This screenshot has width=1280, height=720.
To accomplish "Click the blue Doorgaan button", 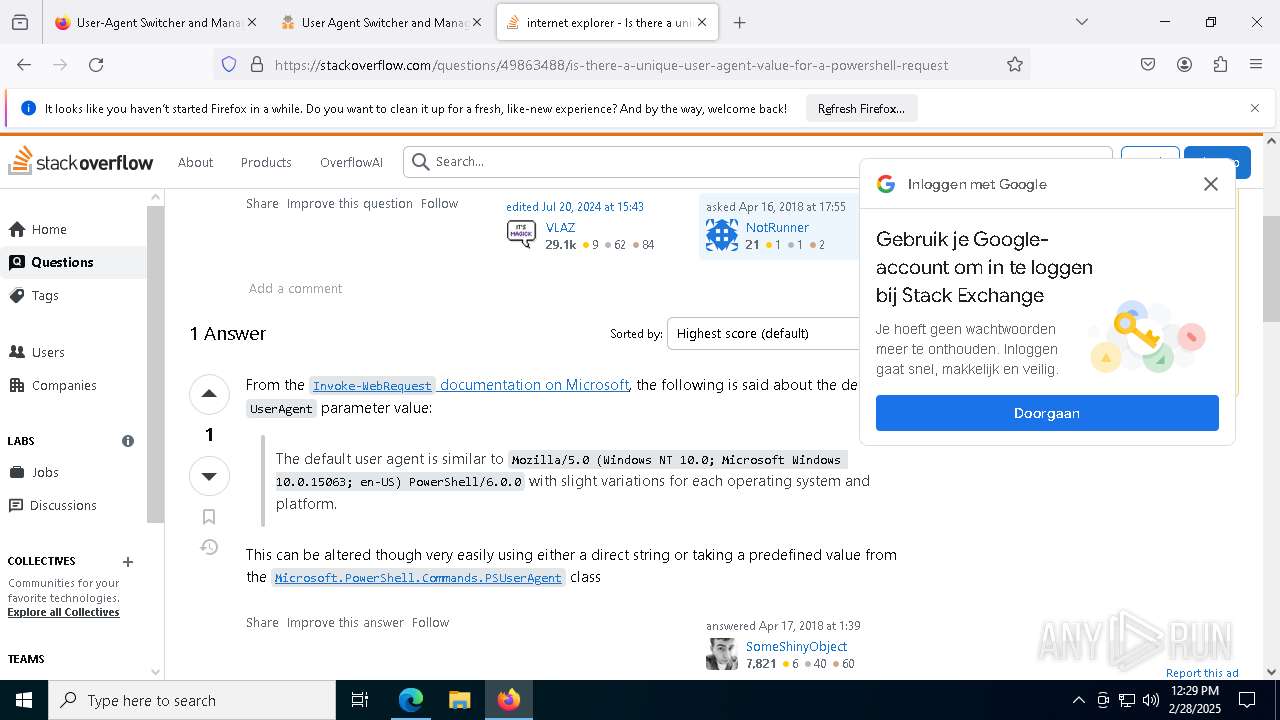I will click(1047, 413).
